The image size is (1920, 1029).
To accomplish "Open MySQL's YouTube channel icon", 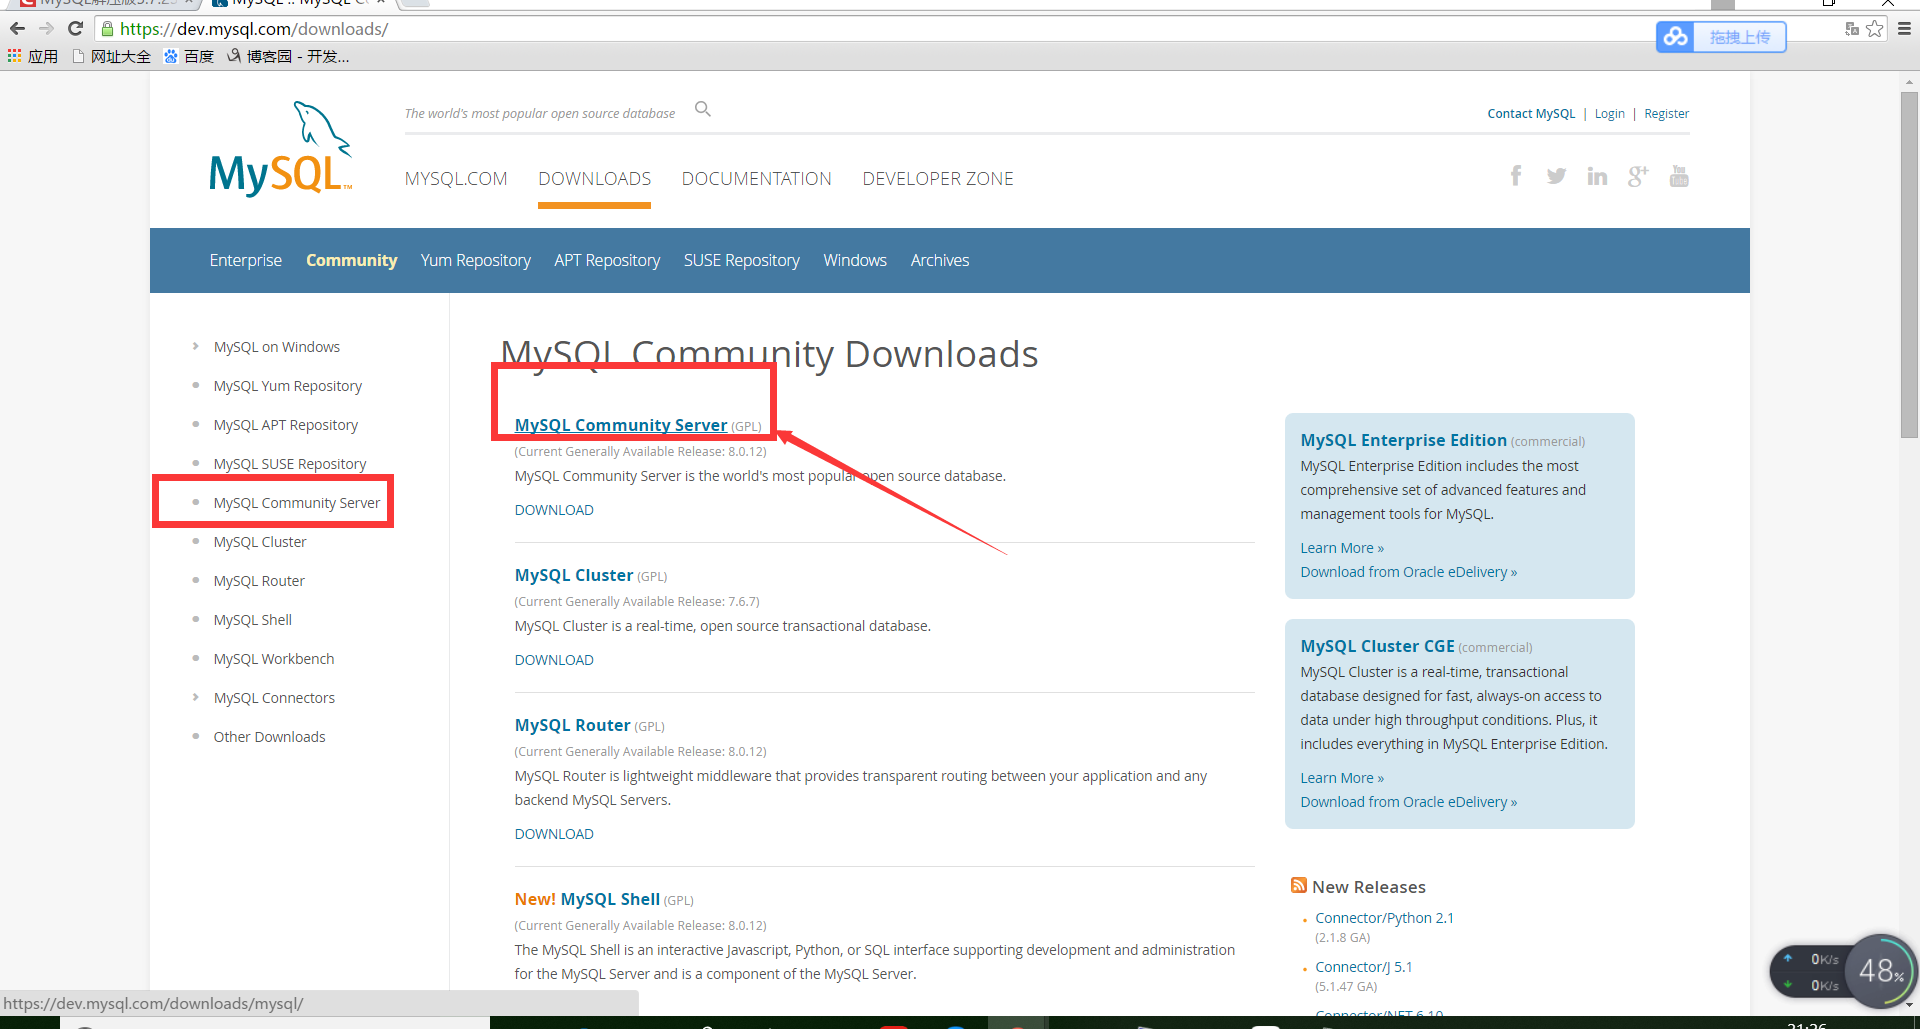I will pos(1679,176).
